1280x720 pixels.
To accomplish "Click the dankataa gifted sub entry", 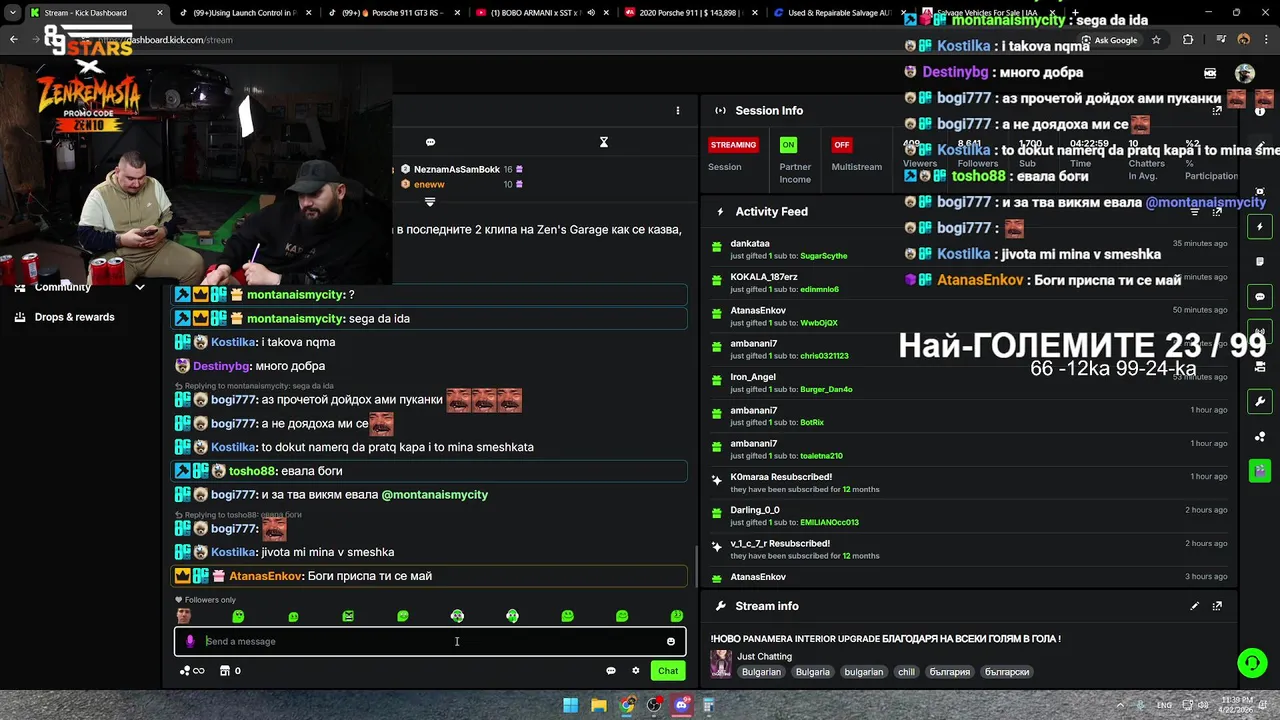I will tap(969, 249).
